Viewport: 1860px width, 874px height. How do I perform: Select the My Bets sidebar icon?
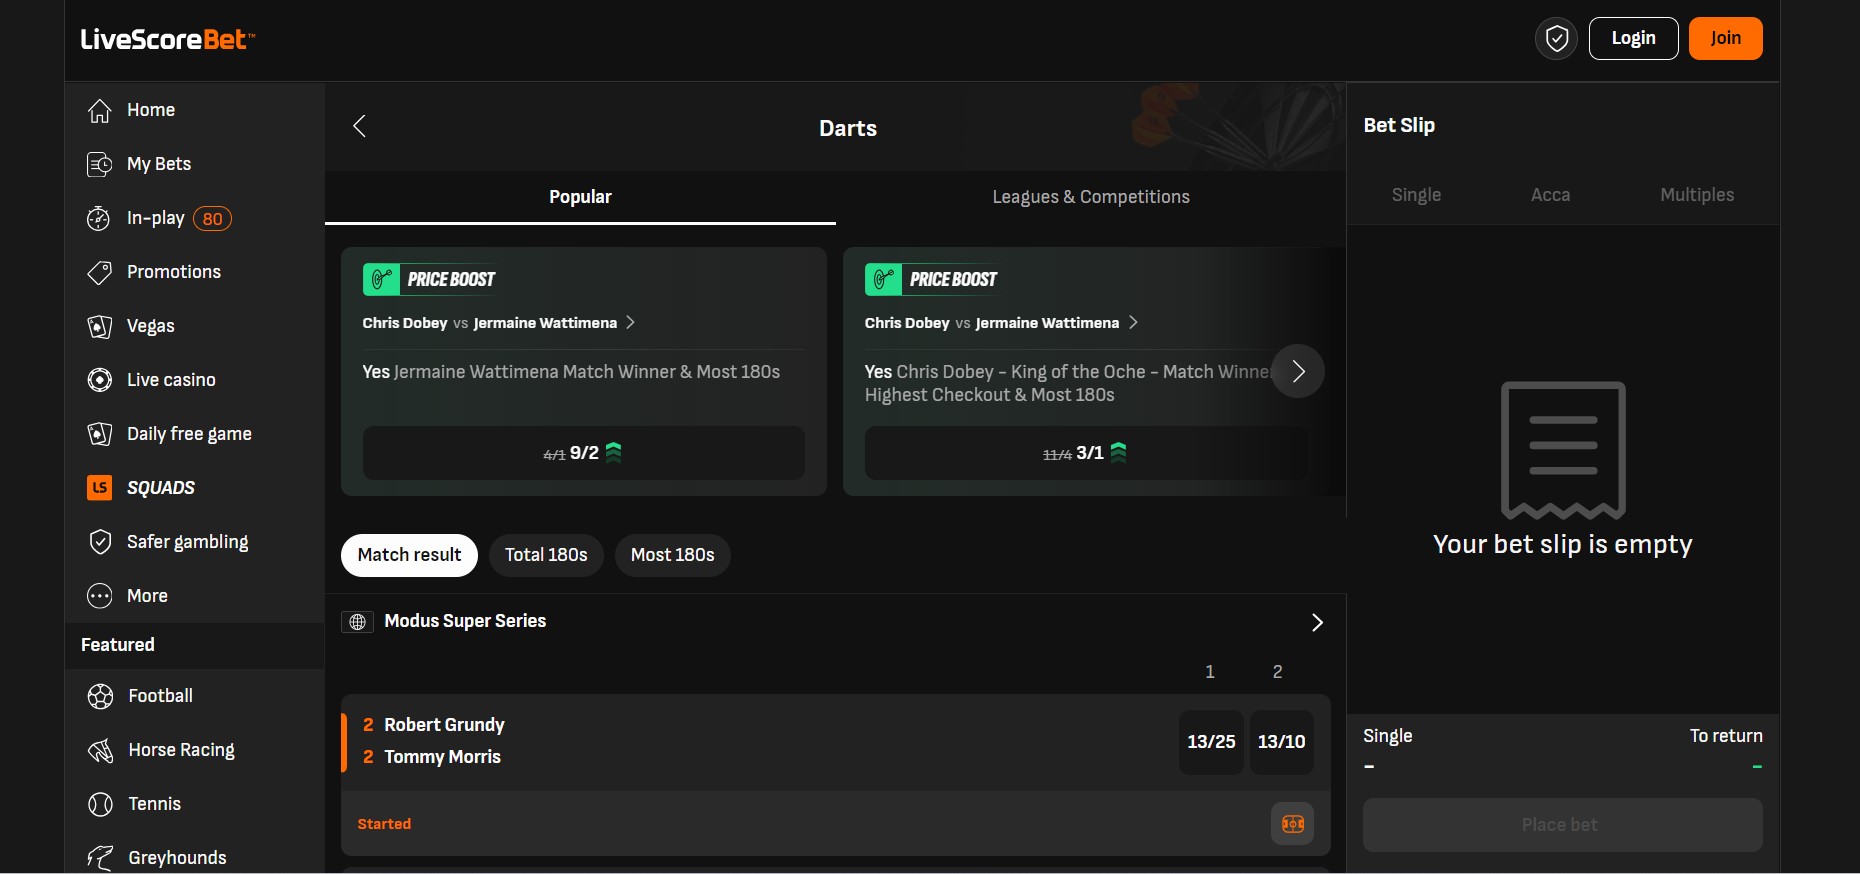[160, 164]
